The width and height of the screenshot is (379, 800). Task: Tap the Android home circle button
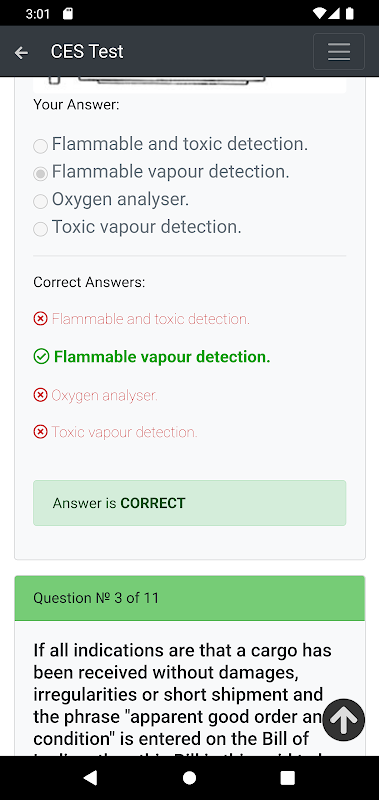189,778
